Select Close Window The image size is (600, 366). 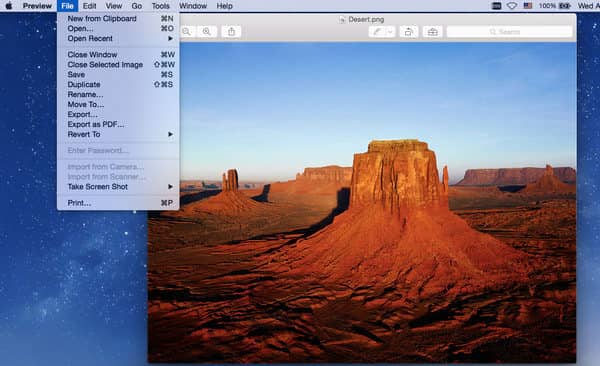118,54
